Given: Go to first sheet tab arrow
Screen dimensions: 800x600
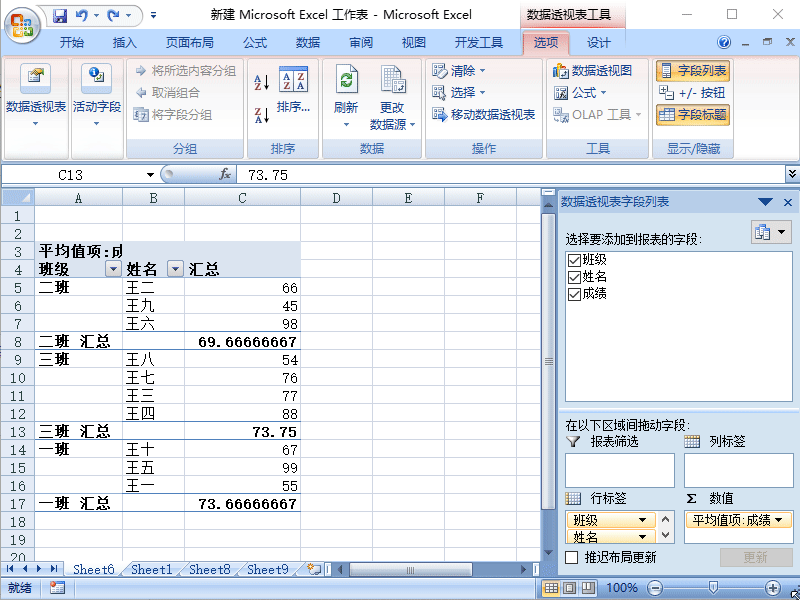Looking at the screenshot, I should pyautogui.click(x=10, y=568).
